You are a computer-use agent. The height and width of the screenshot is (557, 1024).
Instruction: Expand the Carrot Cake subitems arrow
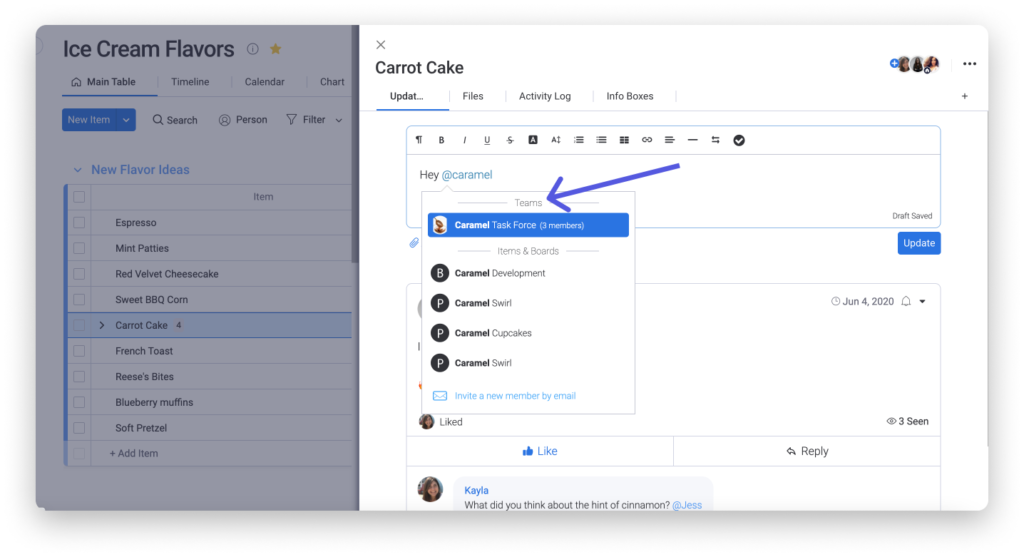pyautogui.click(x=101, y=325)
